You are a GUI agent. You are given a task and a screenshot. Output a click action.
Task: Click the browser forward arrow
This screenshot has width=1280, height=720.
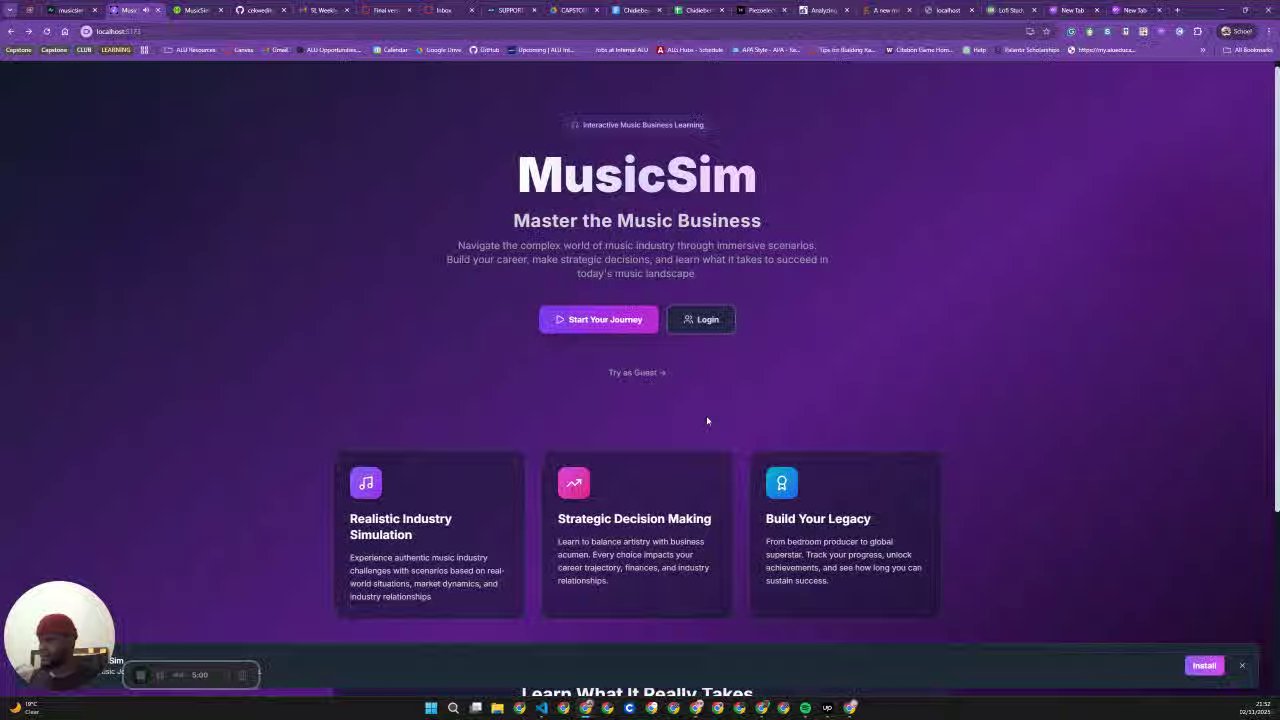(x=28, y=31)
